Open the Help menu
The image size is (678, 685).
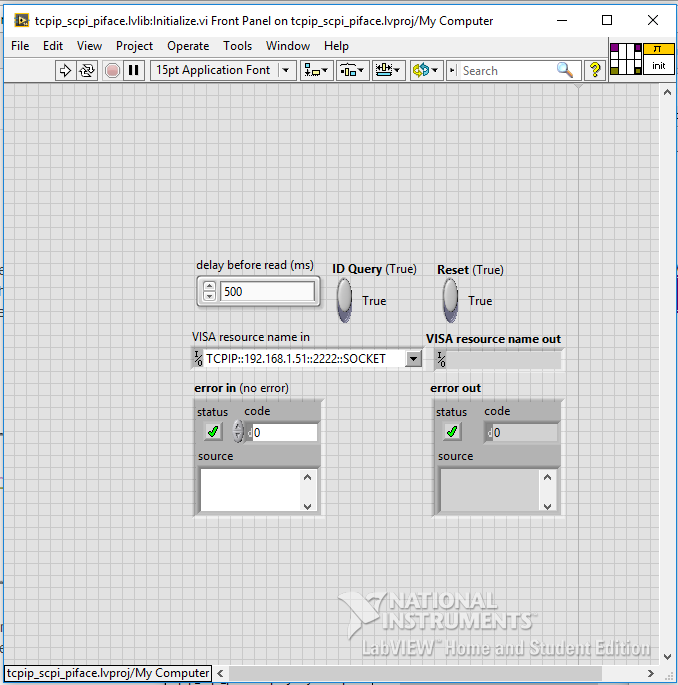pos(336,46)
